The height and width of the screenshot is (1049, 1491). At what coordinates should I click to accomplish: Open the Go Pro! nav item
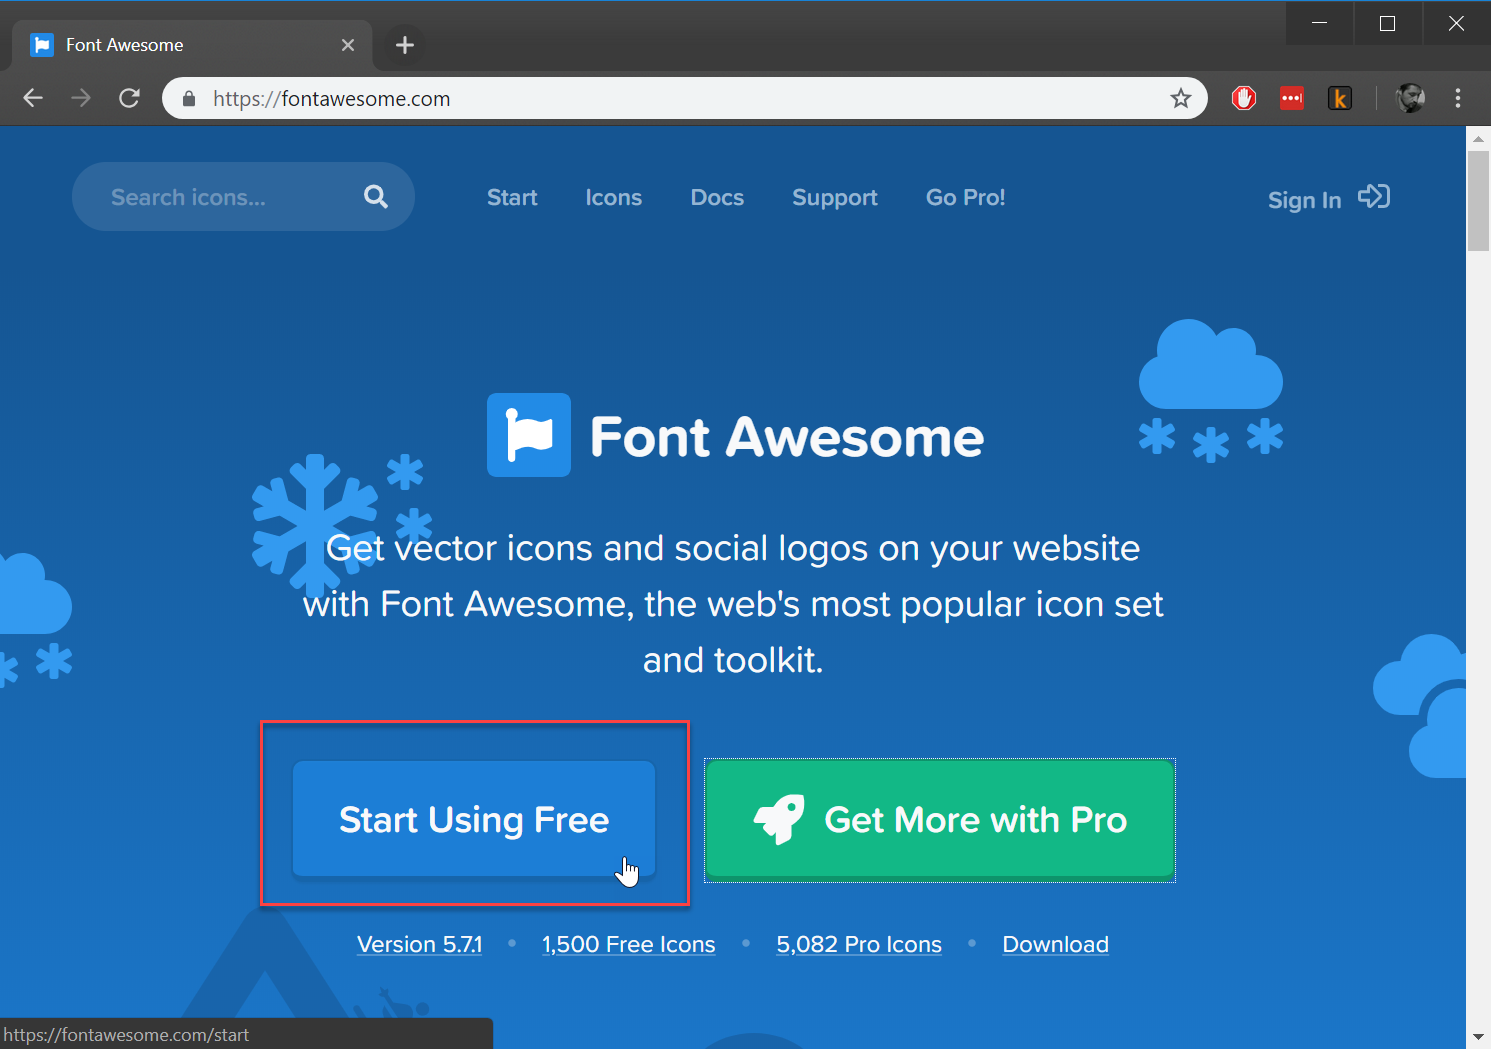tap(966, 197)
